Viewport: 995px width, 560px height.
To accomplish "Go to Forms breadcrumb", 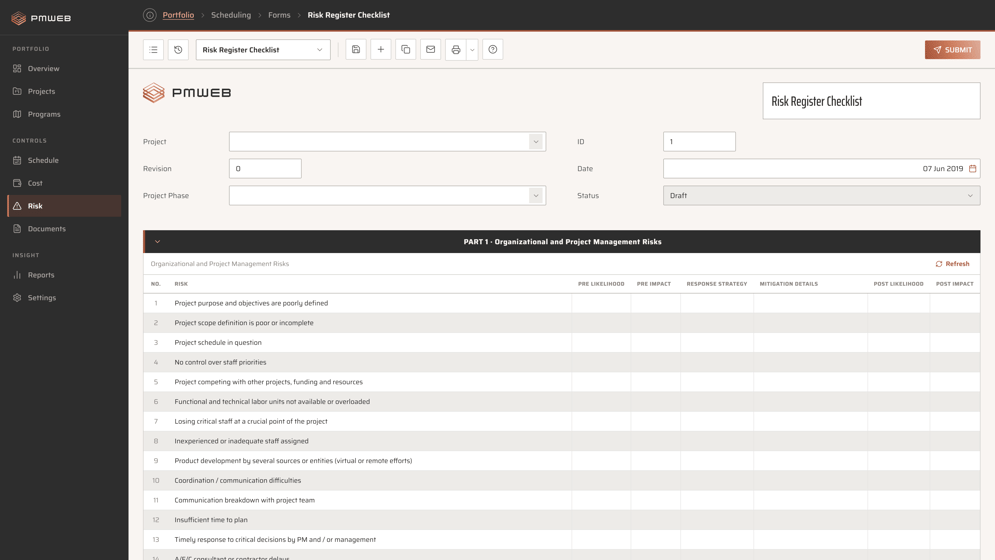I will (x=279, y=15).
